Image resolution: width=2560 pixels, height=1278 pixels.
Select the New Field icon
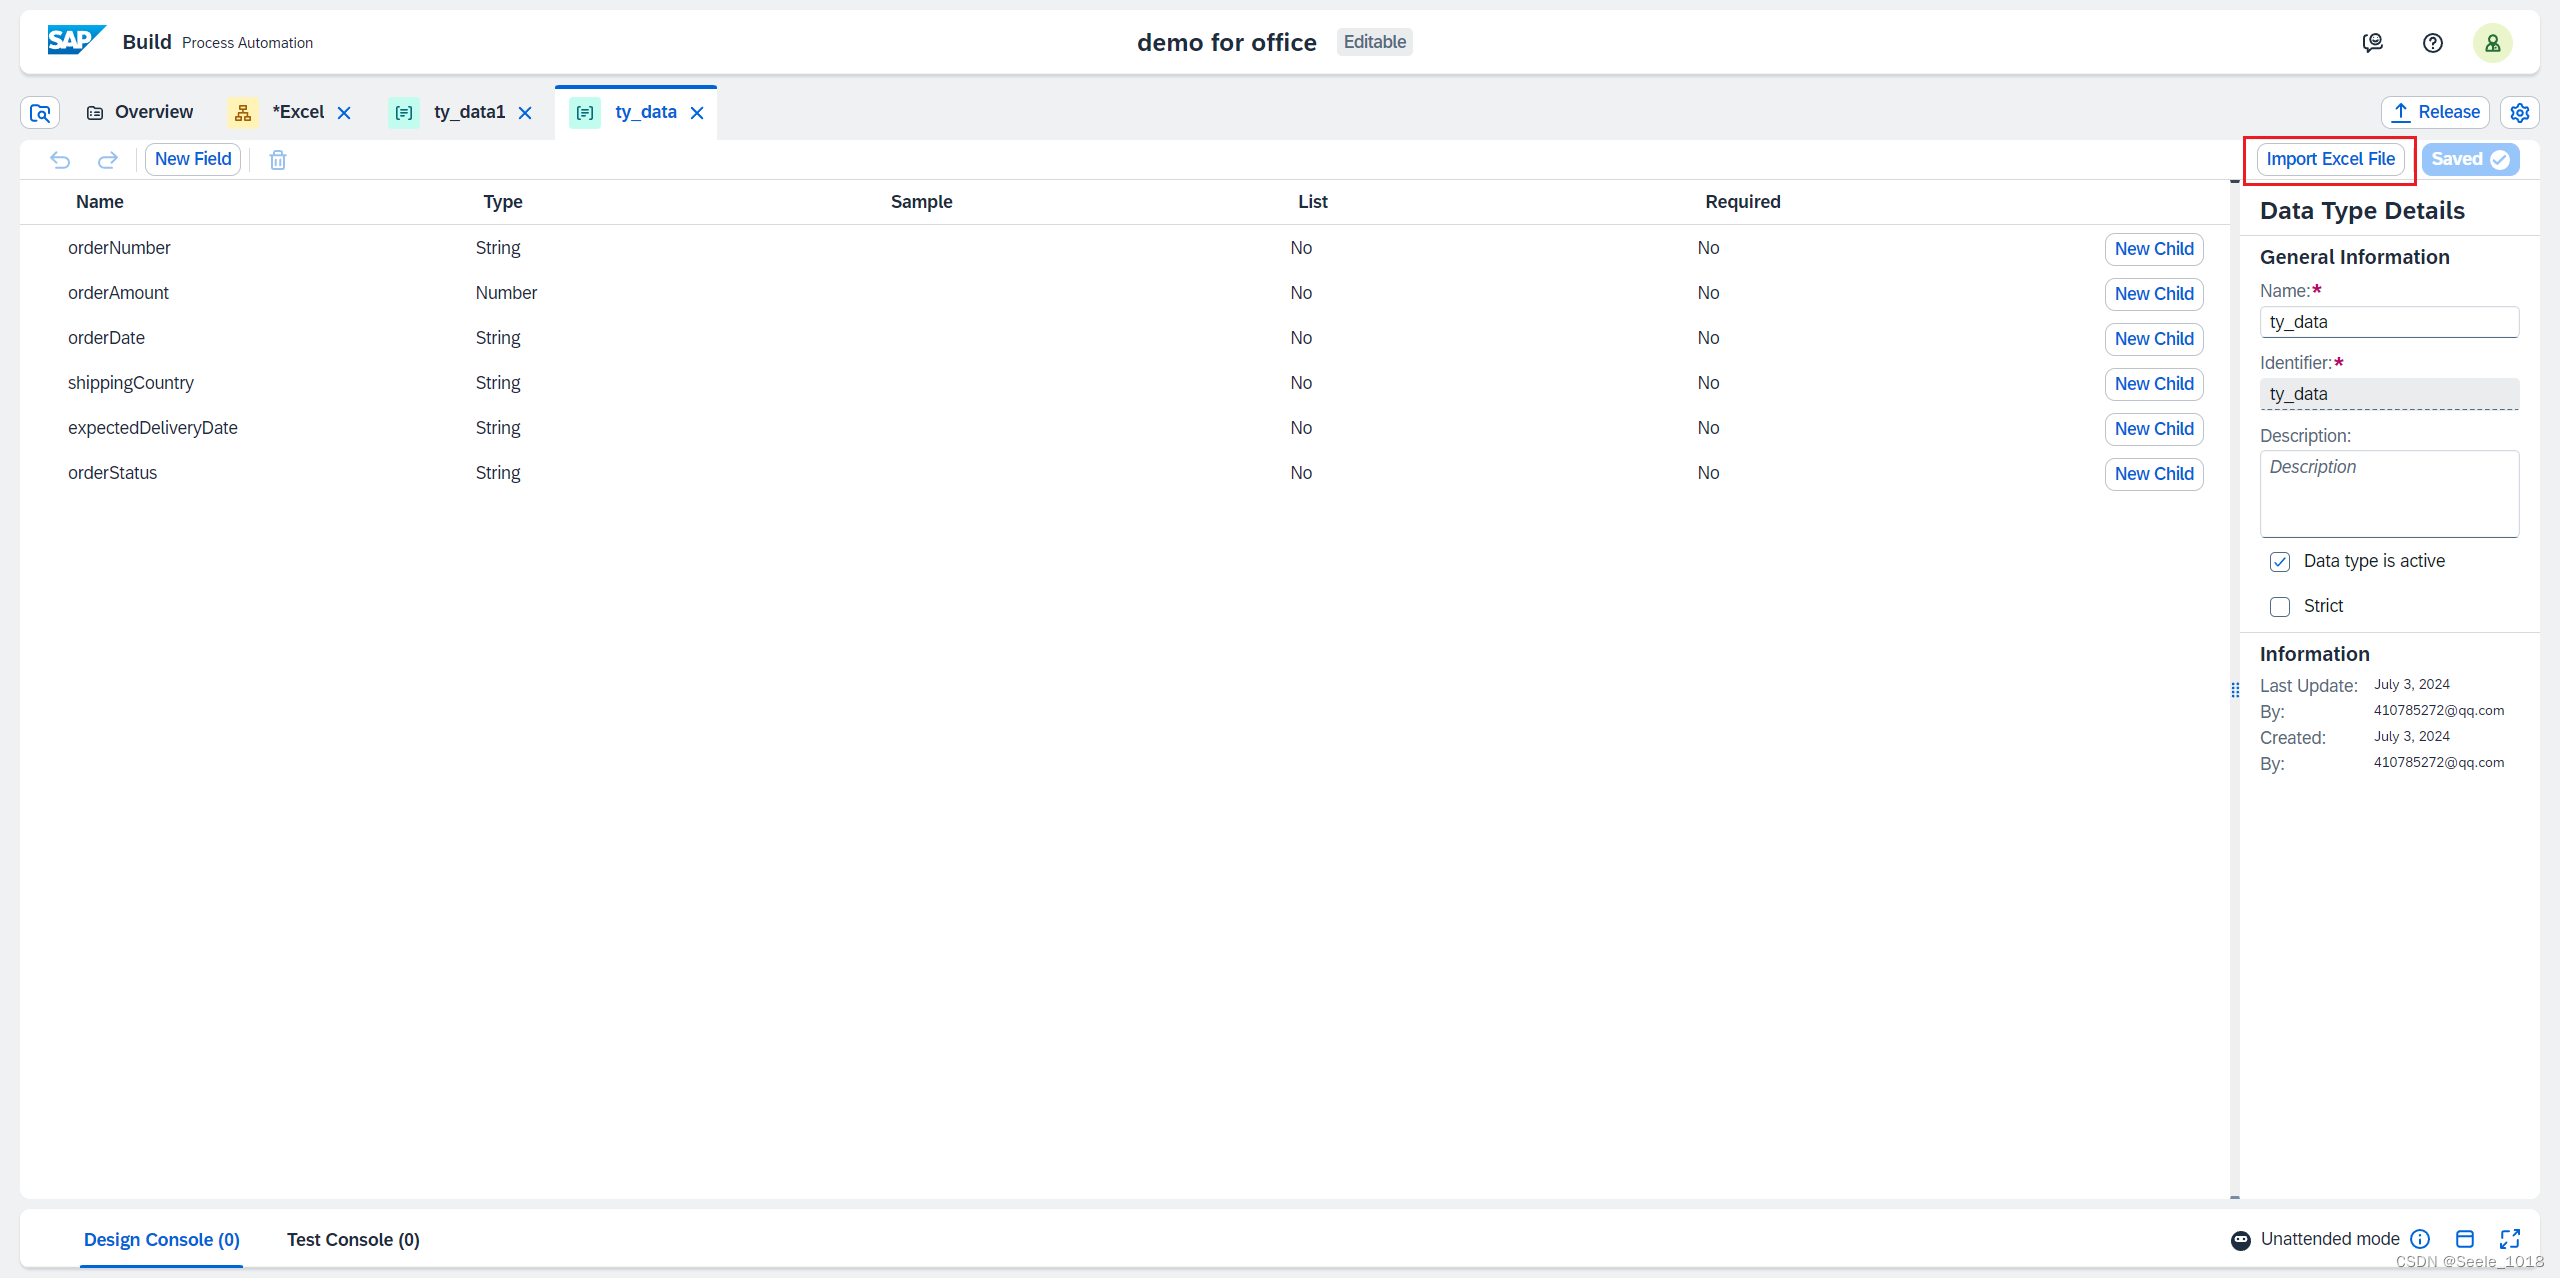point(189,157)
